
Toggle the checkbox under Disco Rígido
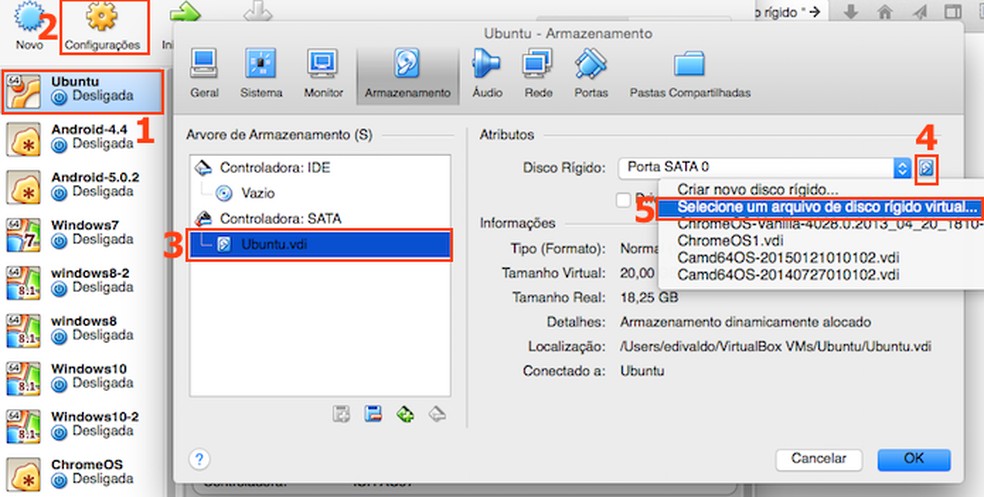click(623, 200)
